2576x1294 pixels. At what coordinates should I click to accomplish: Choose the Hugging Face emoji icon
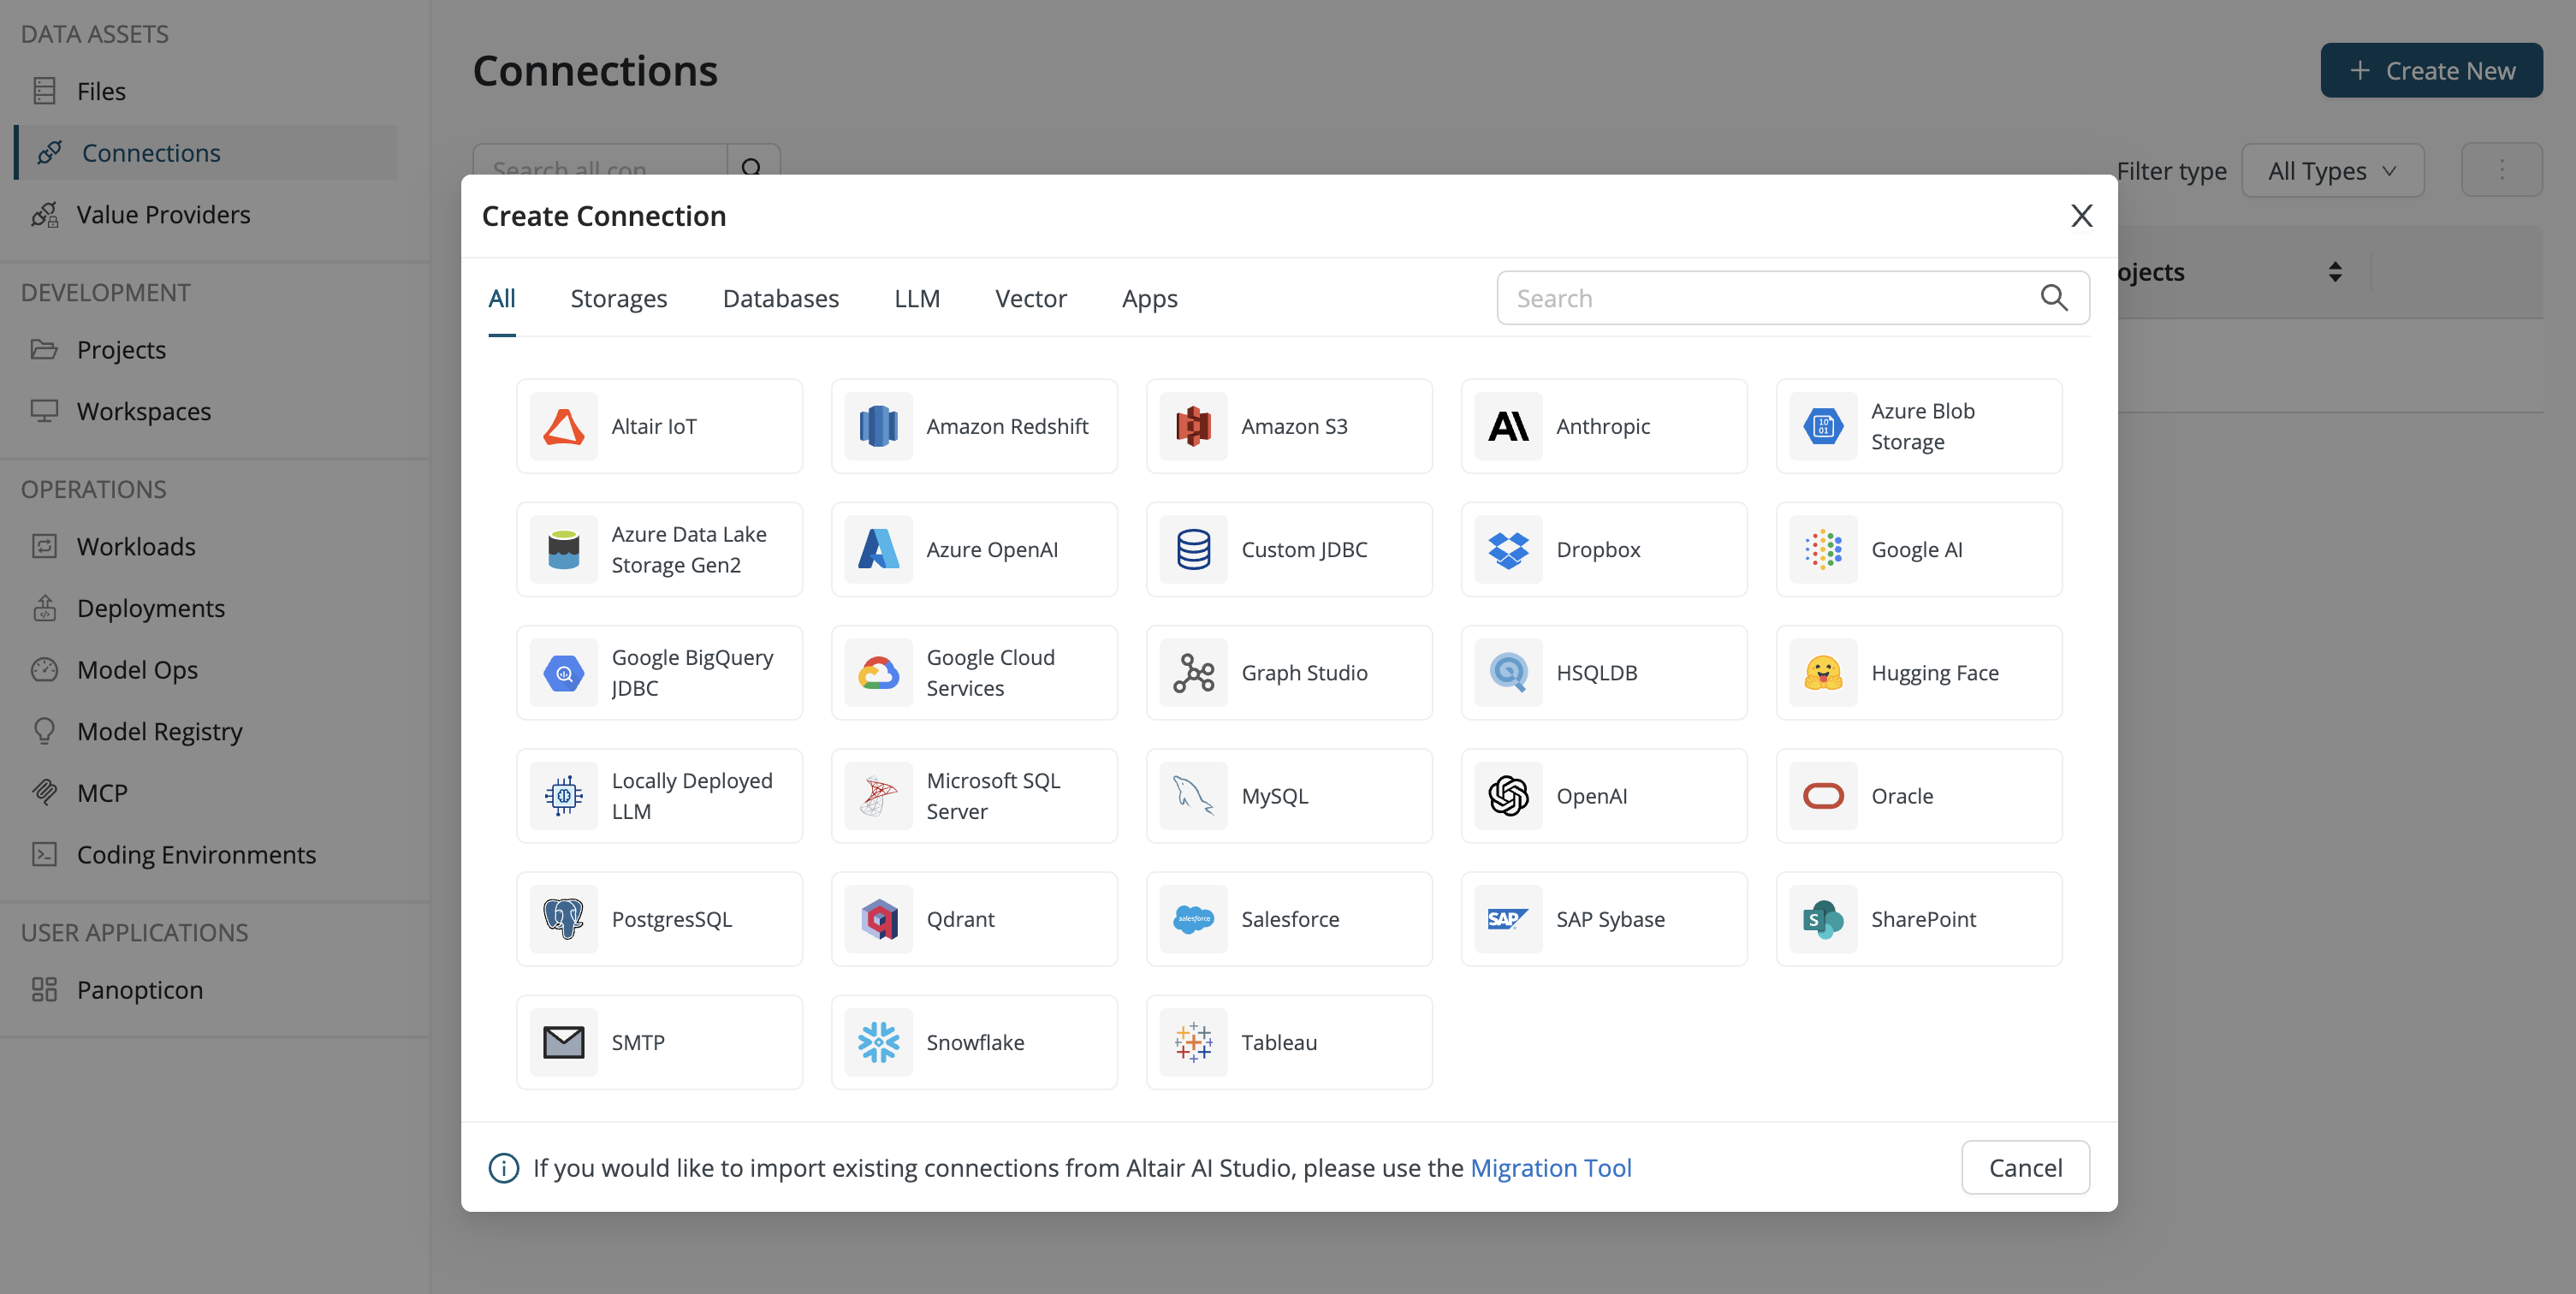1824,672
